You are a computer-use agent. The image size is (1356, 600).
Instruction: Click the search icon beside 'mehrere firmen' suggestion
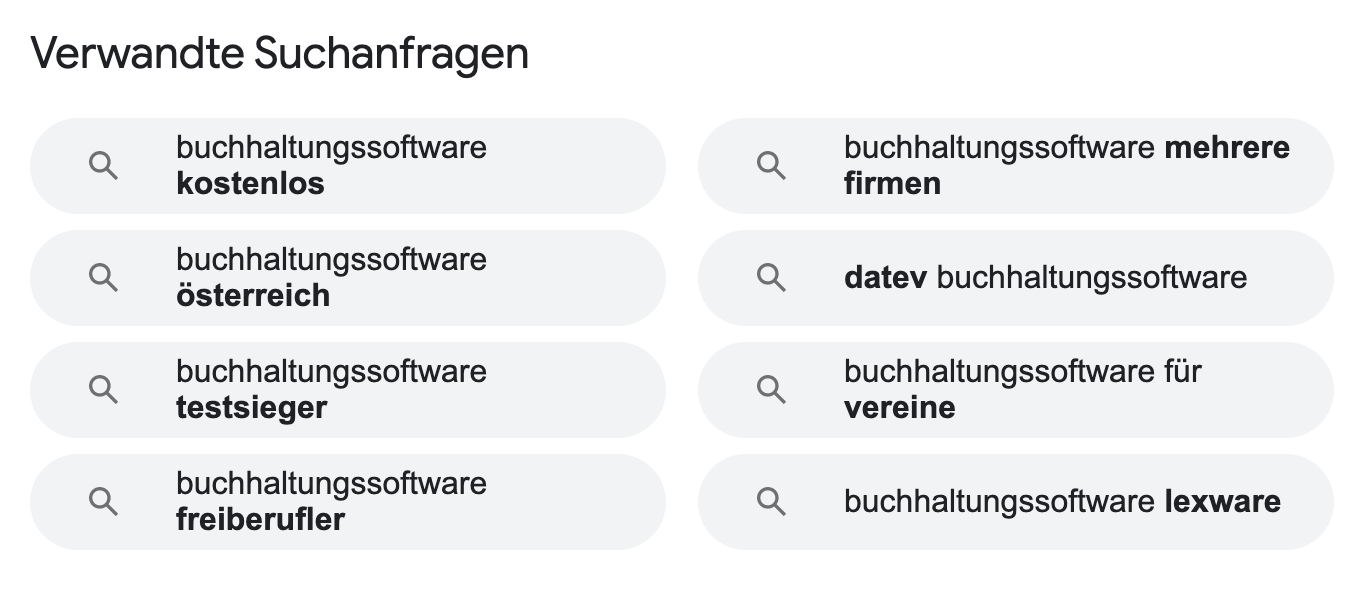click(x=771, y=166)
